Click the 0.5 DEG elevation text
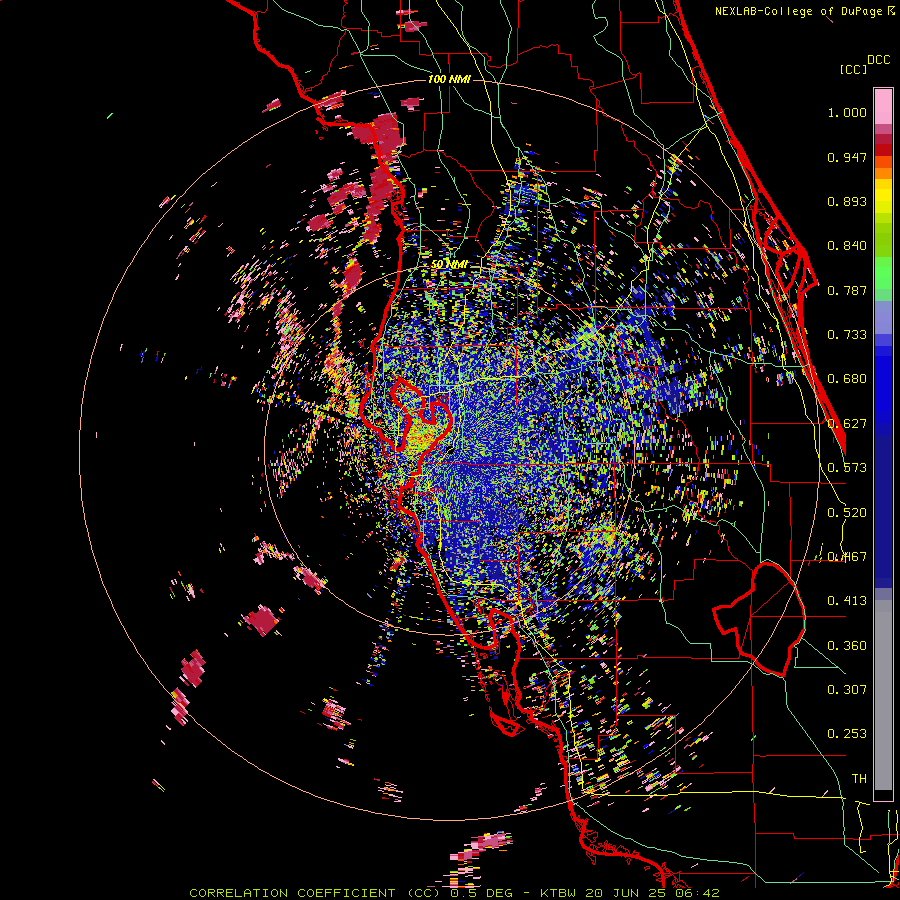 (483, 893)
